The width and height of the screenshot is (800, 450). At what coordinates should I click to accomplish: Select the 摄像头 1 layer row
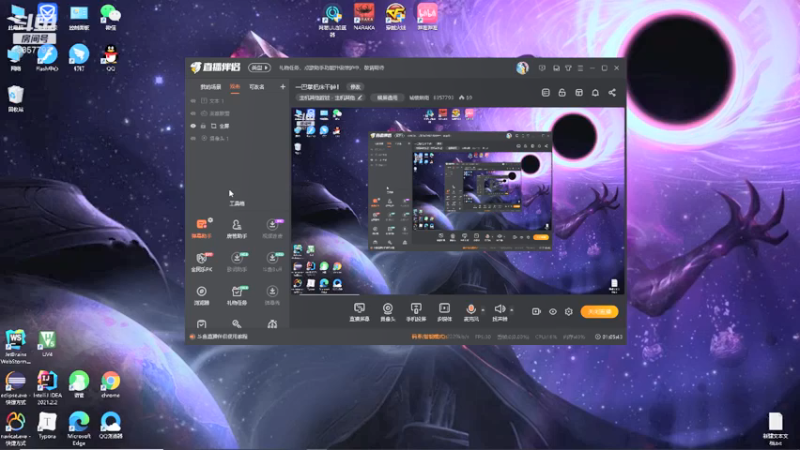(238, 138)
